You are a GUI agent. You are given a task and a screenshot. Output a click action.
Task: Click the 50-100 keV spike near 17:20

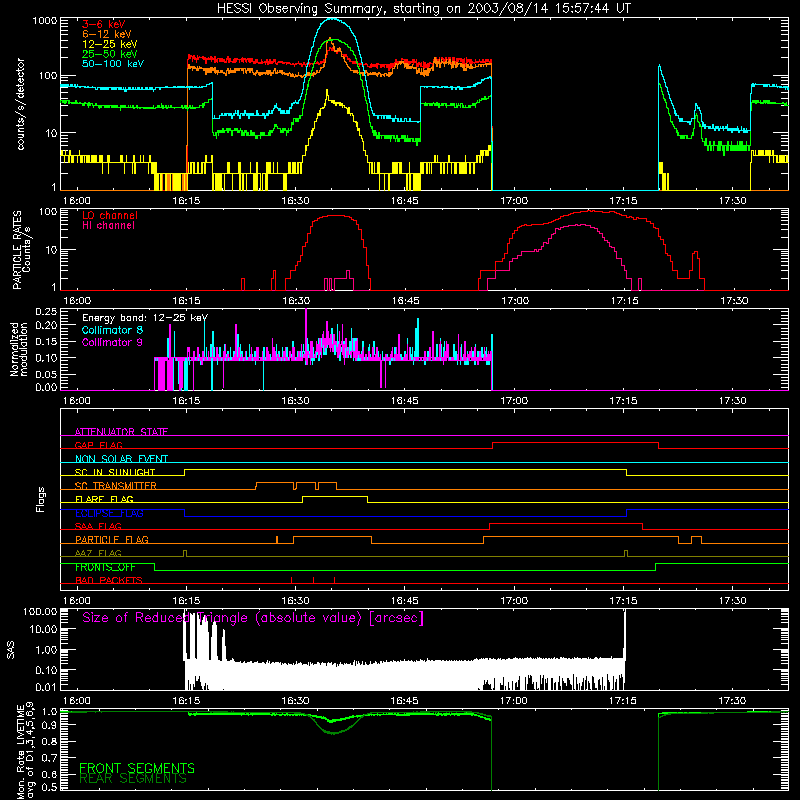point(660,67)
